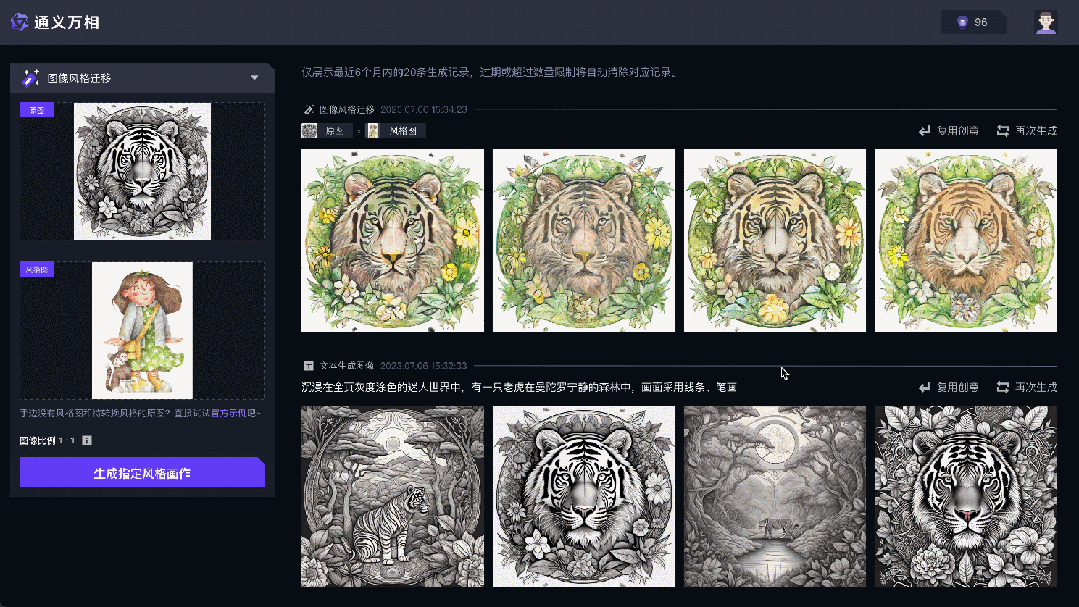Click the 风格图 style thumbnail chip
Viewport: 1079px width, 607px height.
pyautogui.click(x=395, y=131)
